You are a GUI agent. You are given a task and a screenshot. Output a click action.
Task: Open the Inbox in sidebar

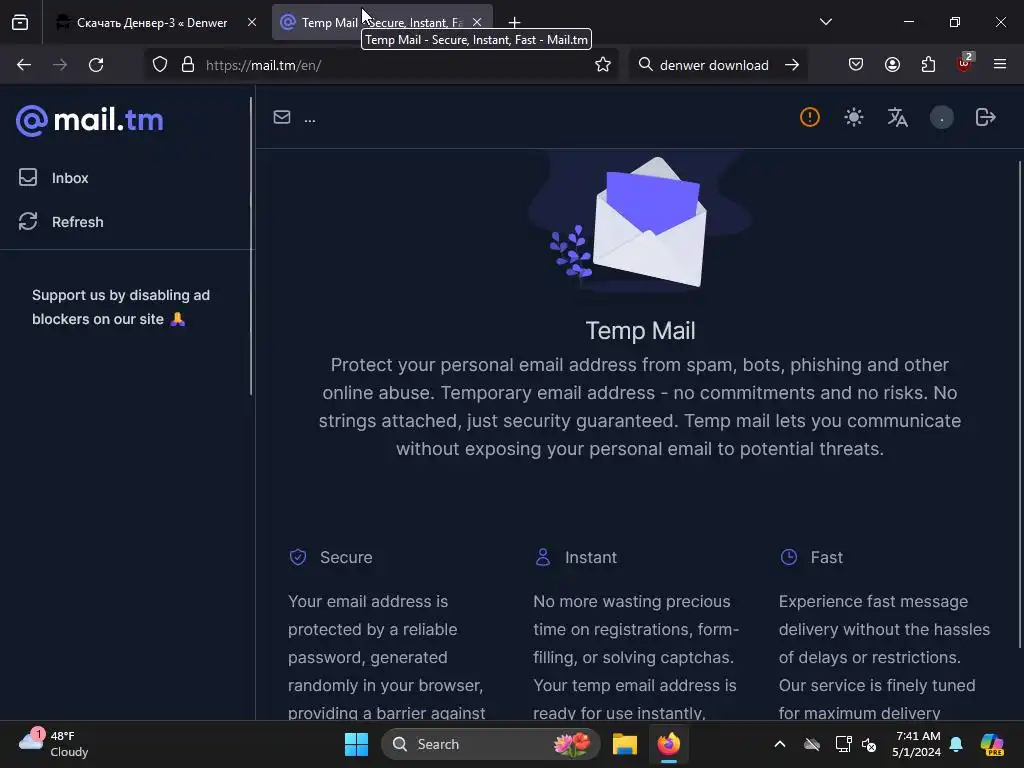[x=54, y=178]
